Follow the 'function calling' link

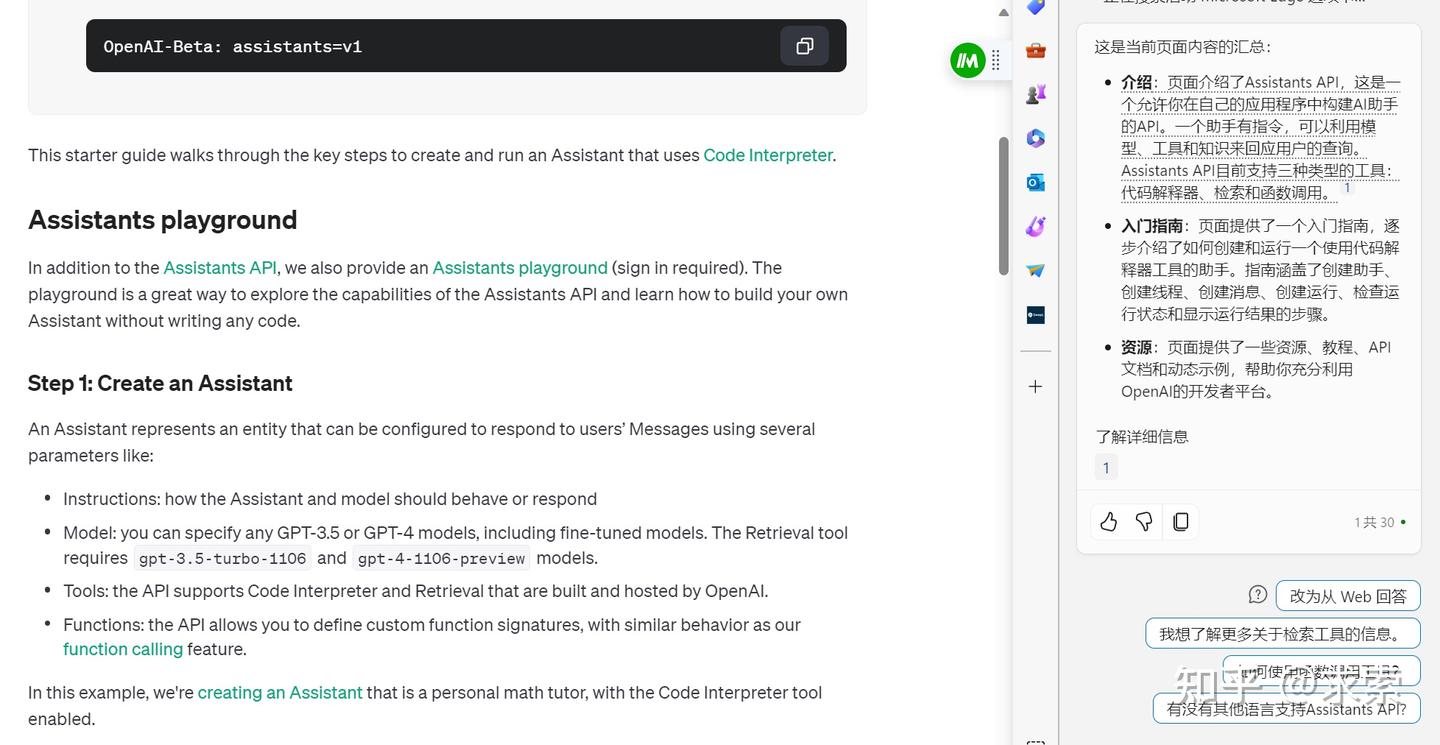tap(123, 649)
